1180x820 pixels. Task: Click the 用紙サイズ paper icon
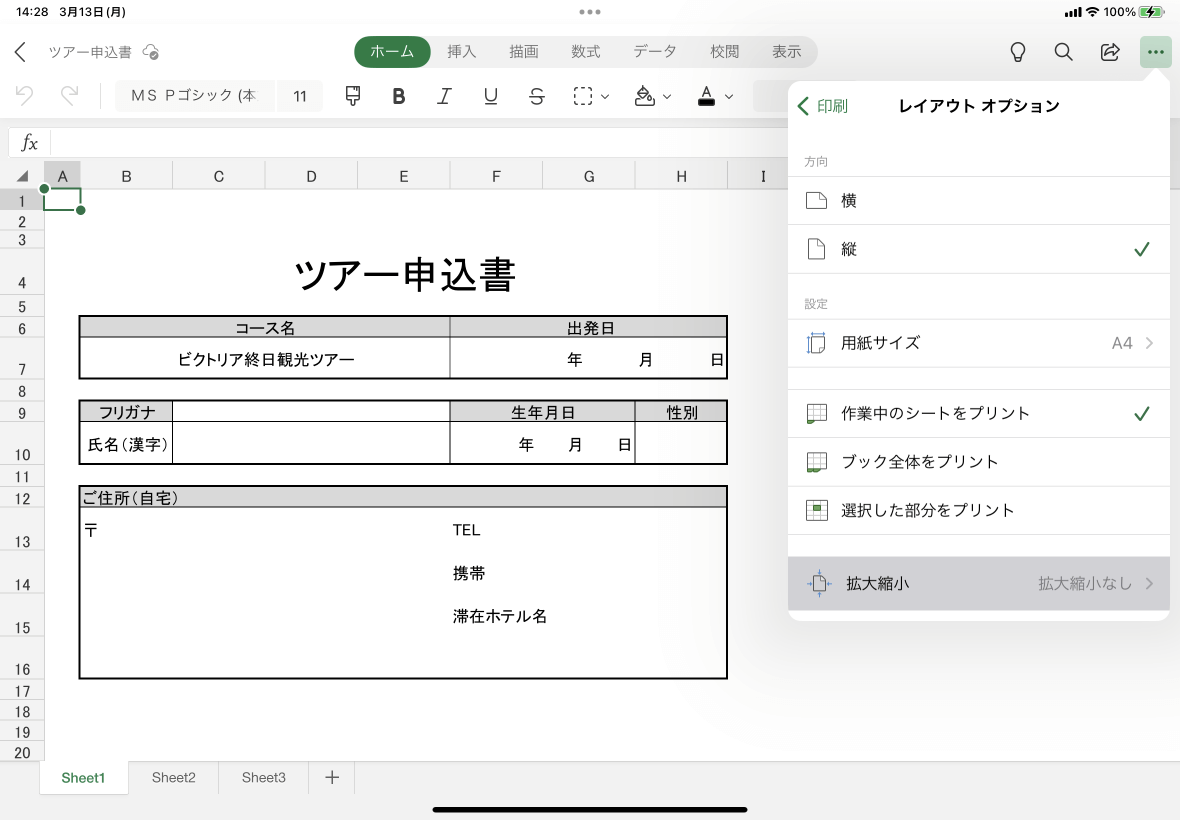point(817,343)
